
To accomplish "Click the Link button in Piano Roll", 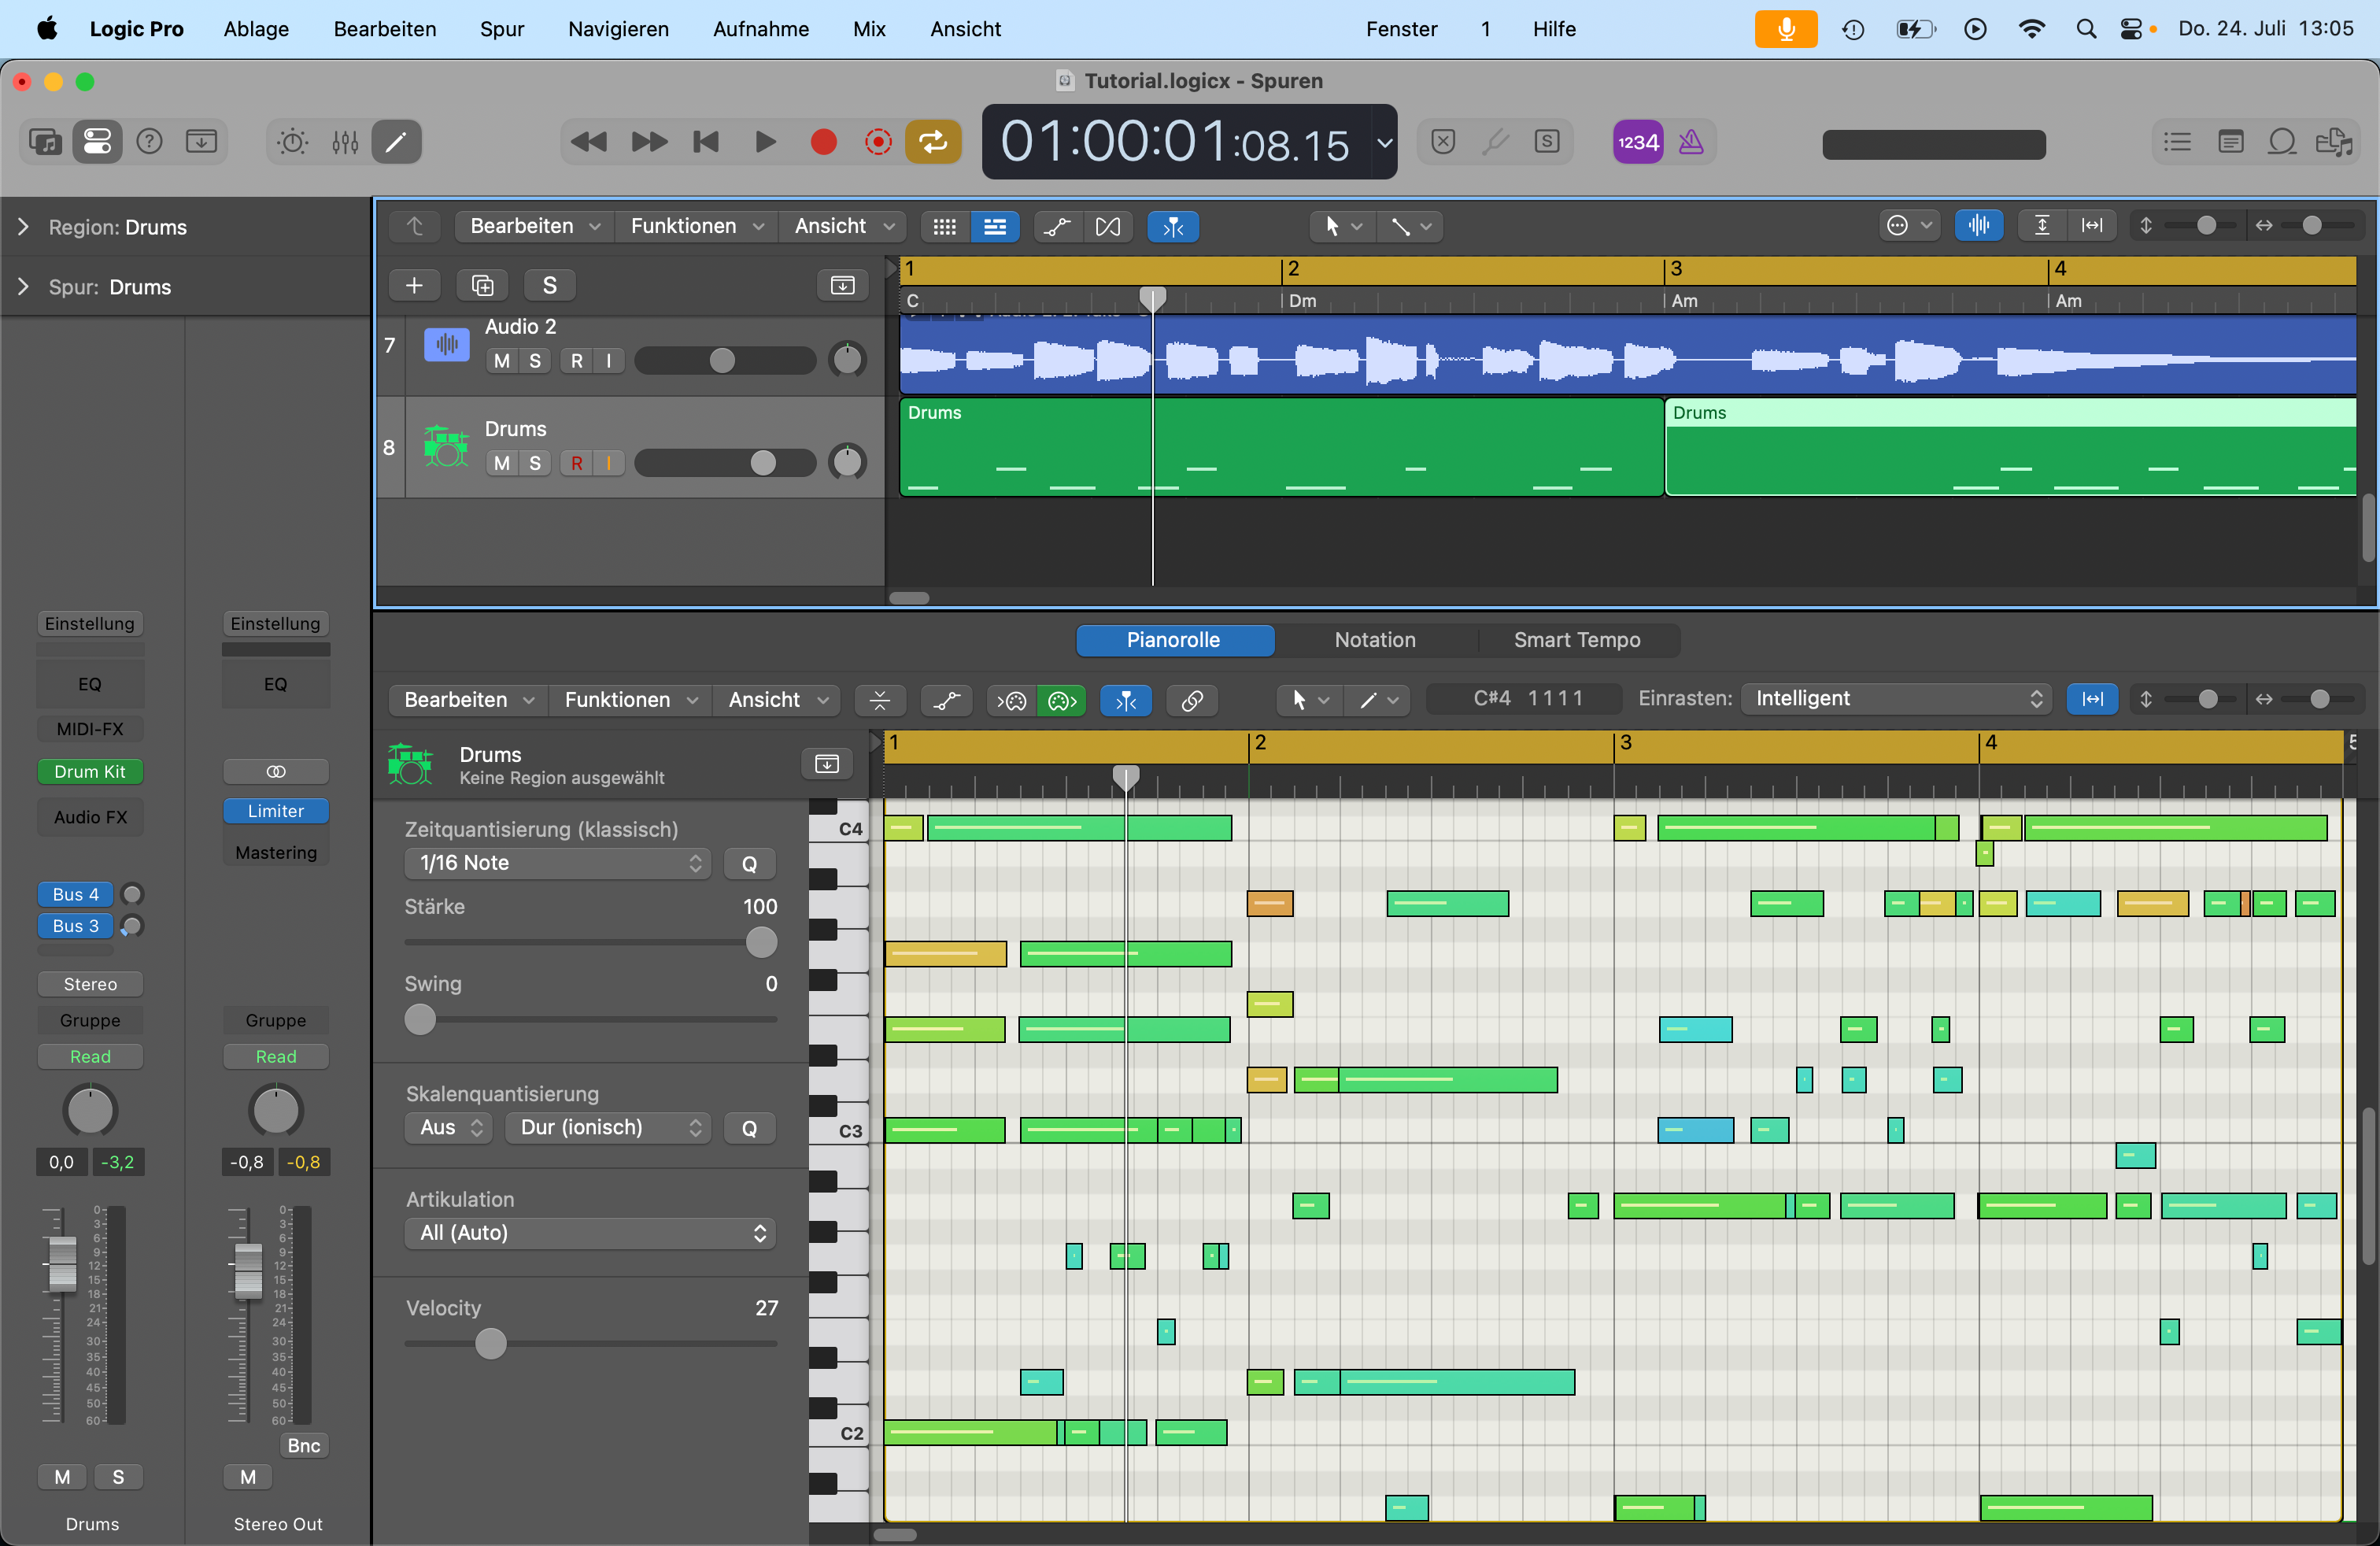I will pos(1192,700).
